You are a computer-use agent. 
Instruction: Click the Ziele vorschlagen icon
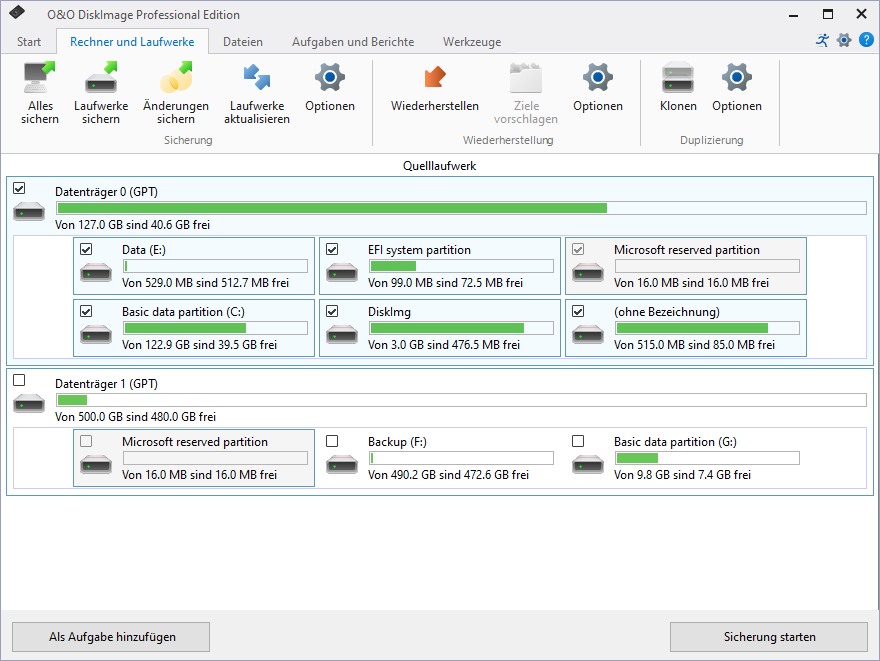525,77
